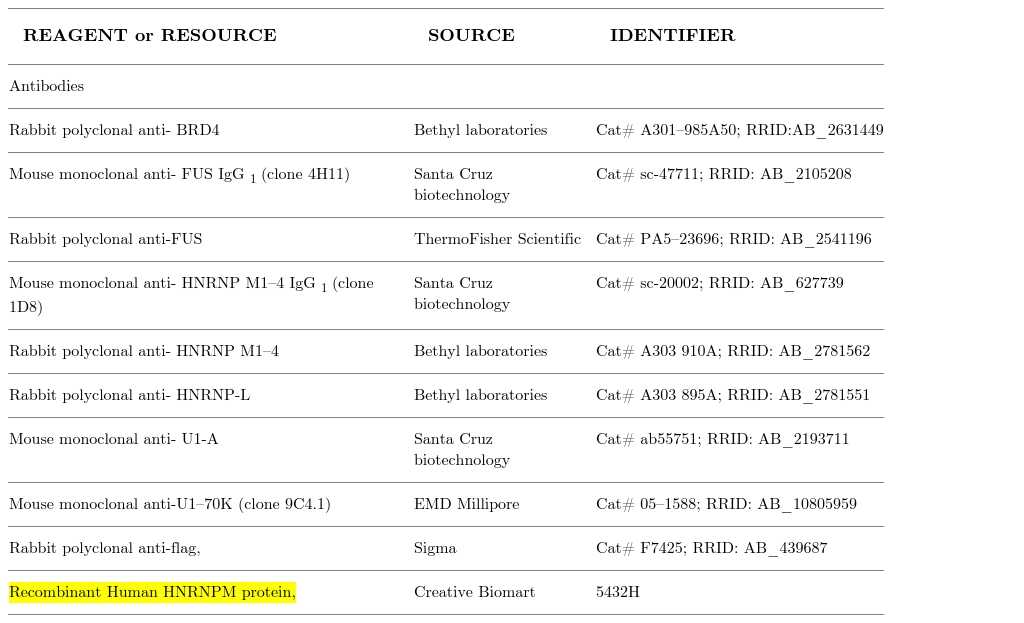Click 'Rabbit polyclonal anti-FUS' cell
The width and height of the screenshot is (1024, 623).
click(106, 239)
